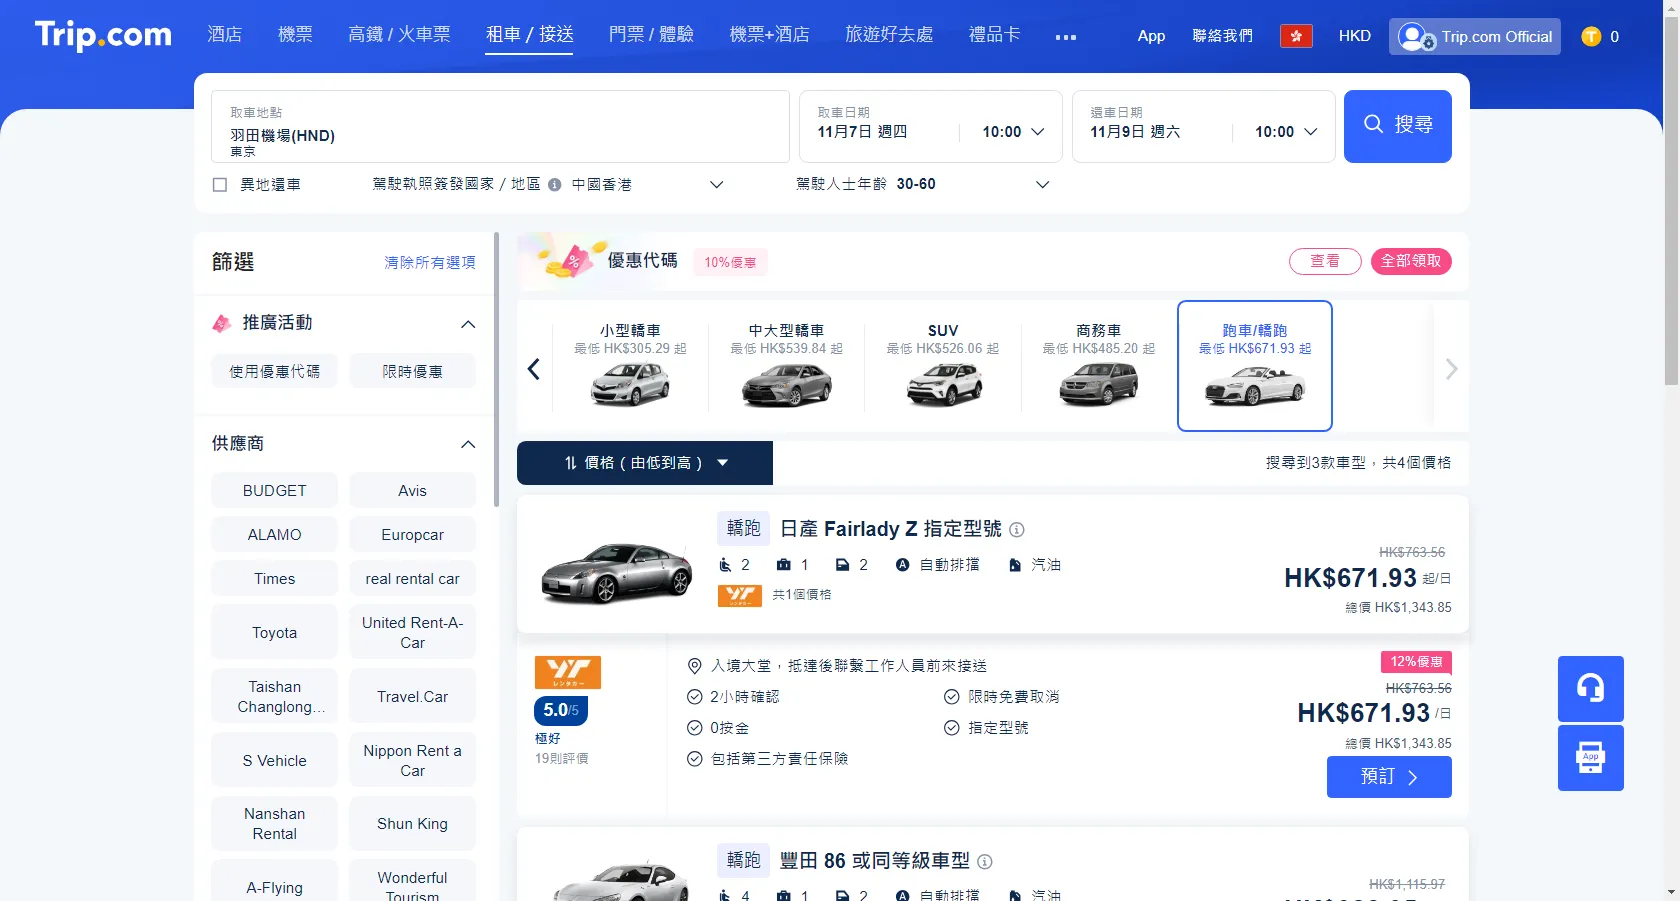Collapse the 供應商 filter section
The width and height of the screenshot is (1680, 901).
click(x=467, y=444)
